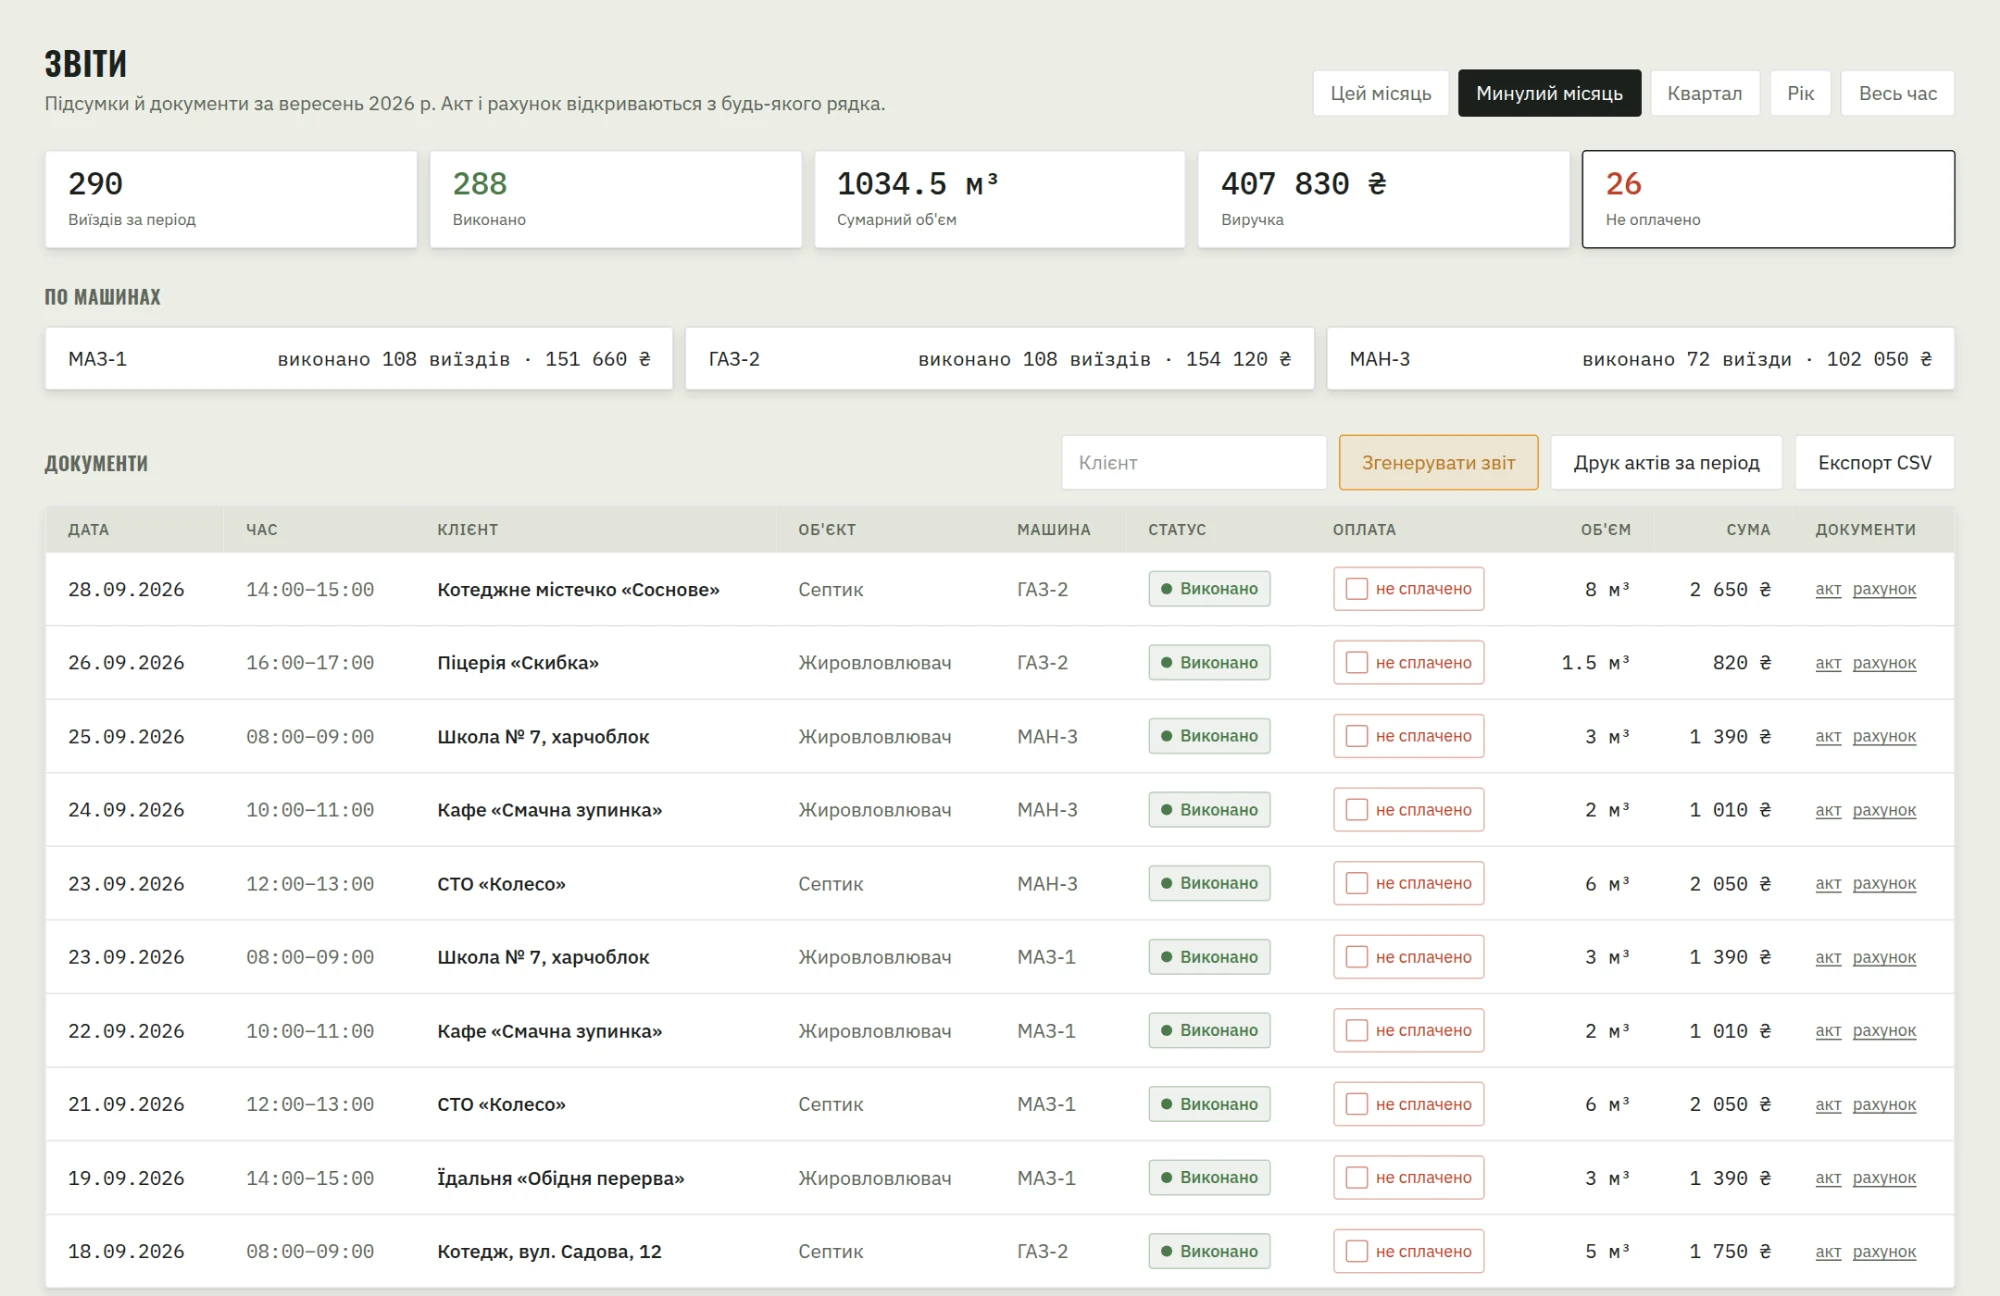
Task: Open акт for the Піцерія «Скибка» row
Action: tap(1828, 662)
